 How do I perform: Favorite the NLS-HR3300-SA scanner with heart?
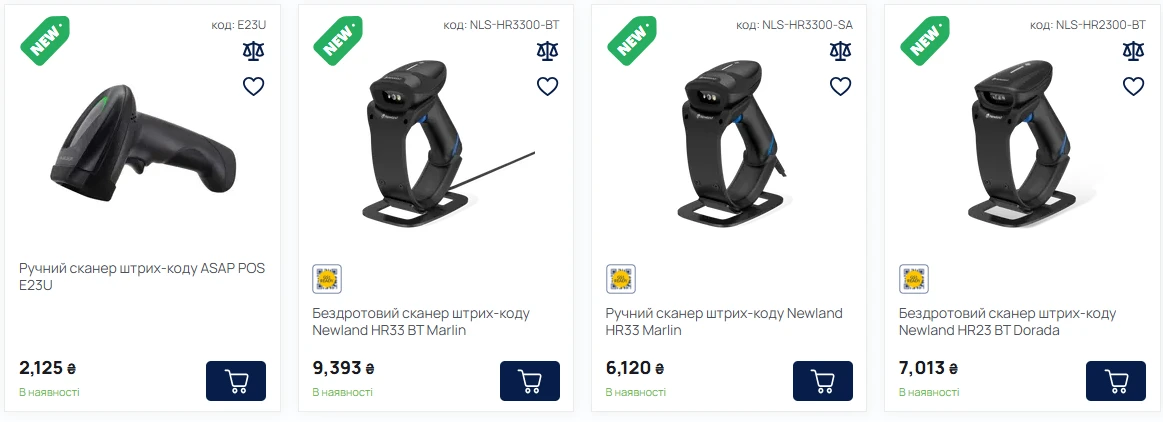coord(840,86)
